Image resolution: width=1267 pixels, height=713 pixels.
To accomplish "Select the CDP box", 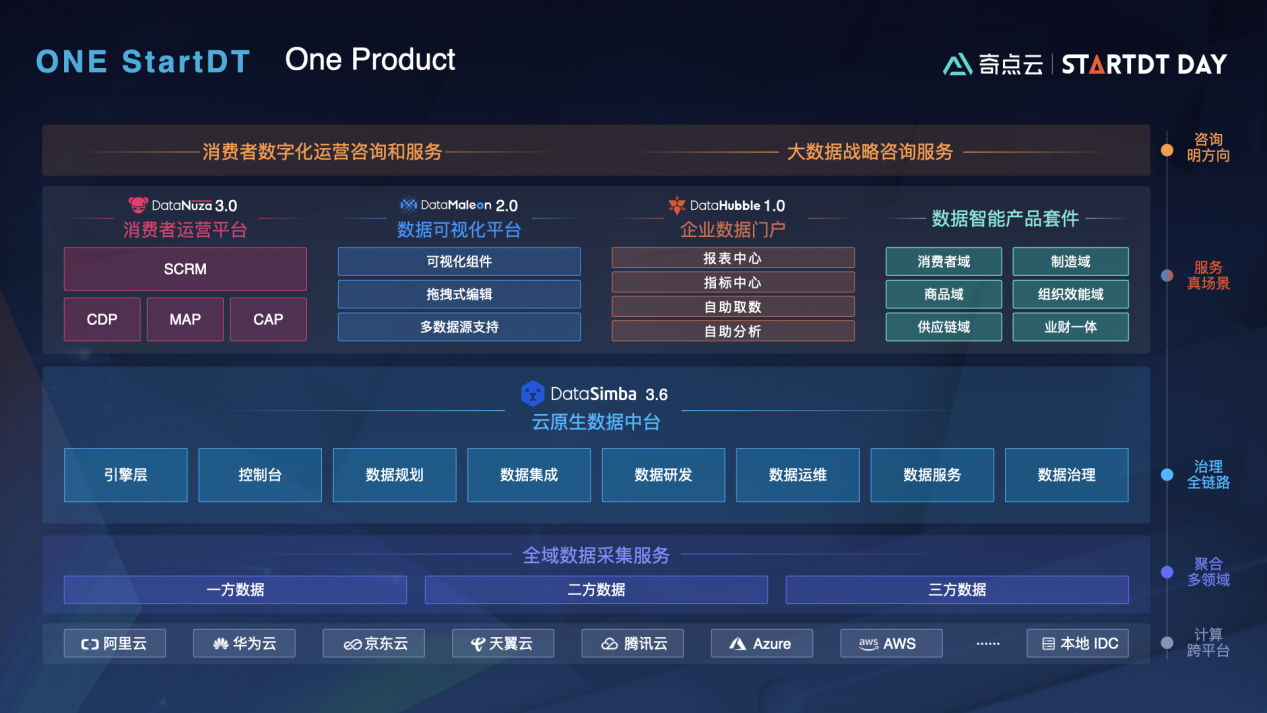I will click(x=102, y=319).
